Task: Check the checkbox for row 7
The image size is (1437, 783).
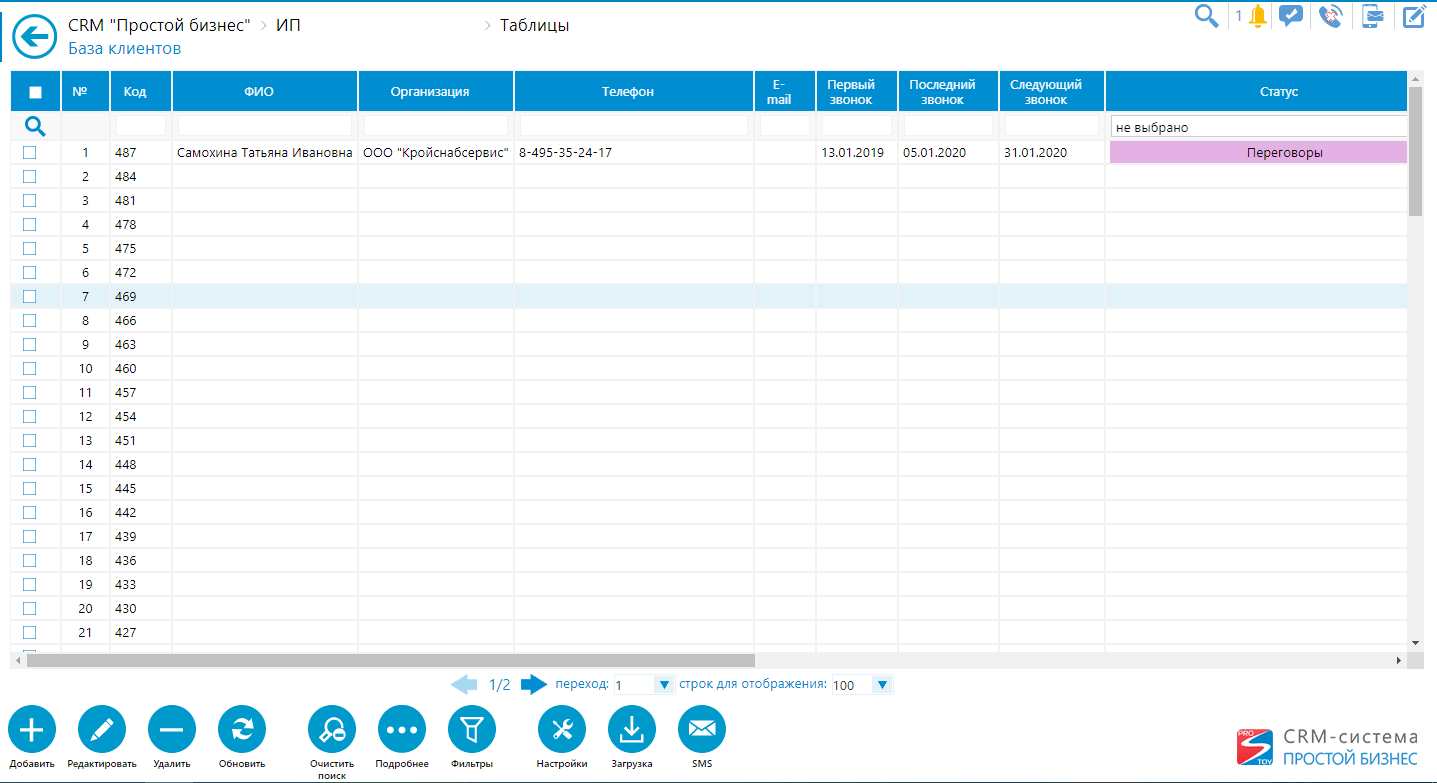Action: [x=29, y=296]
